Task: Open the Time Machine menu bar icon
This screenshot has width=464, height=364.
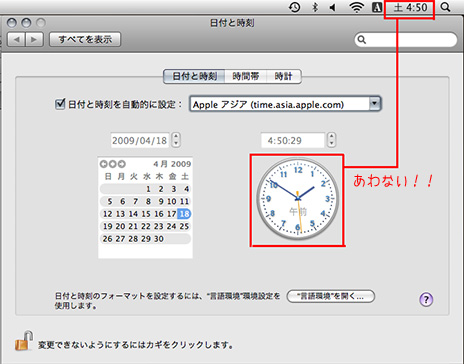Action: 294,7
